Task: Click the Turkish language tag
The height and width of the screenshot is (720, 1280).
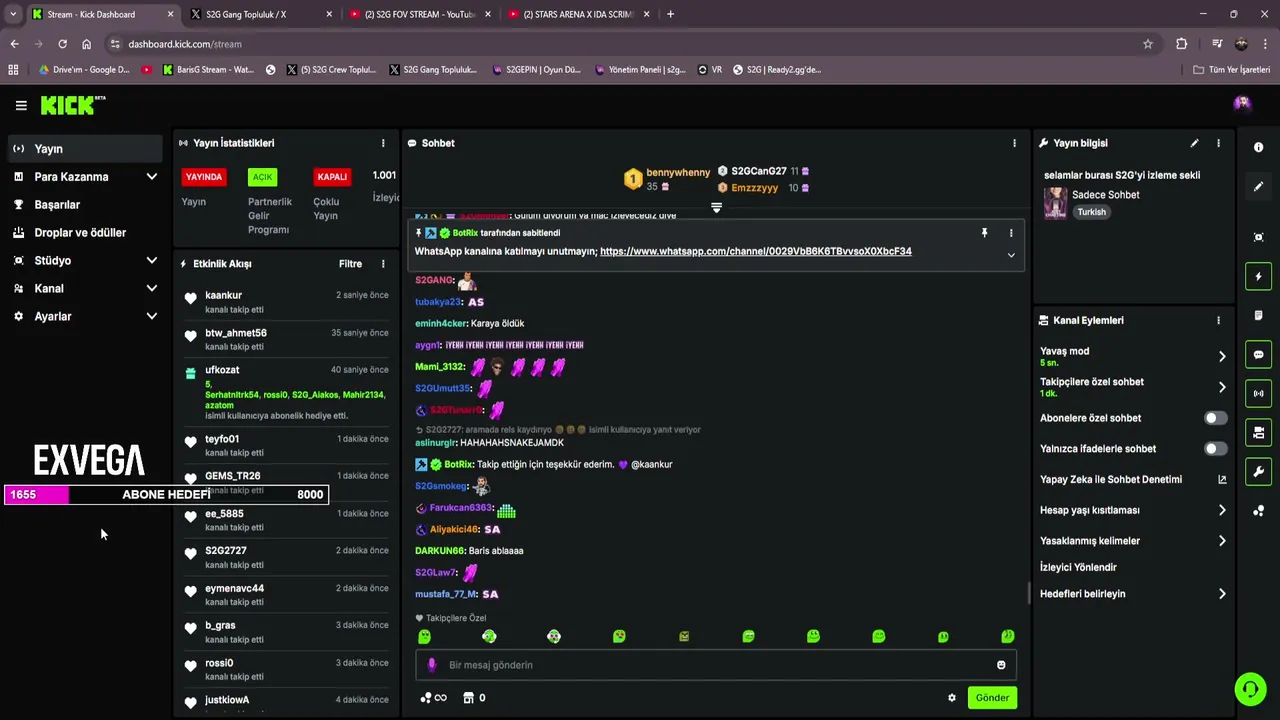Action: coord(1091,212)
